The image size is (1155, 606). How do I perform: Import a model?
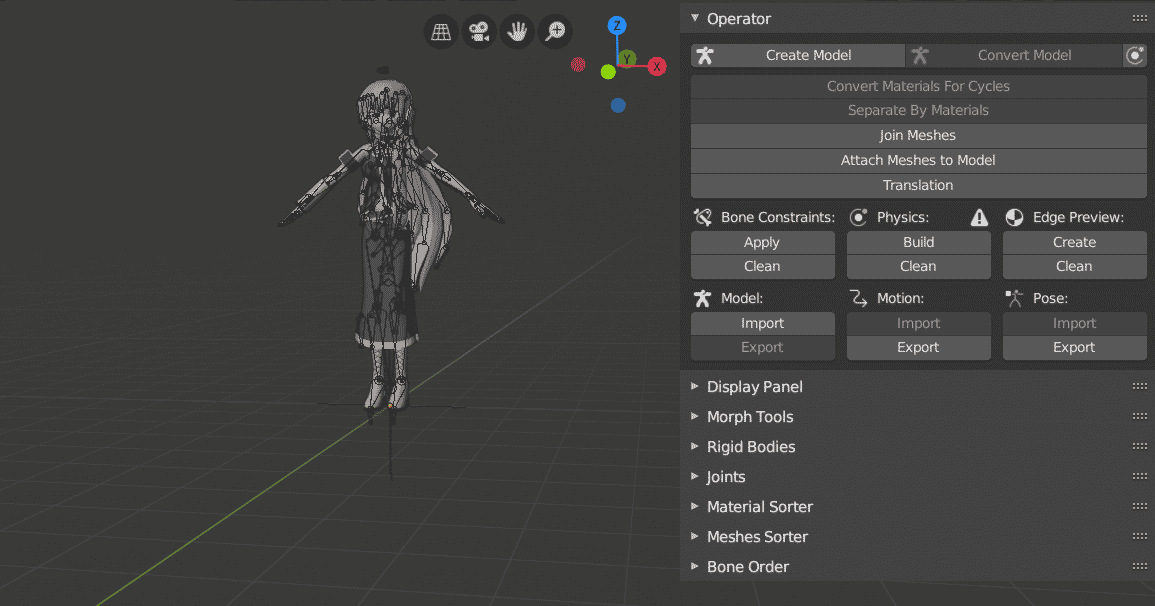(x=762, y=323)
